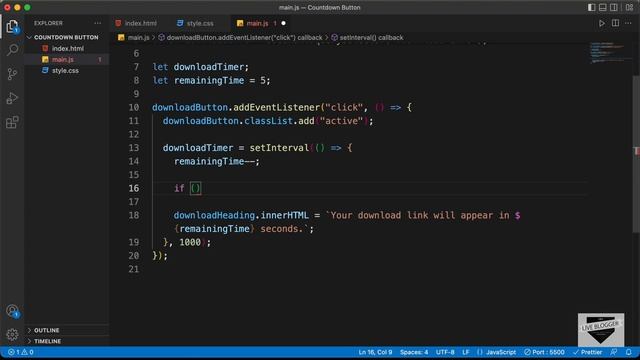Click line number 16 in gutter
640x360 pixels.
[x=134, y=188]
